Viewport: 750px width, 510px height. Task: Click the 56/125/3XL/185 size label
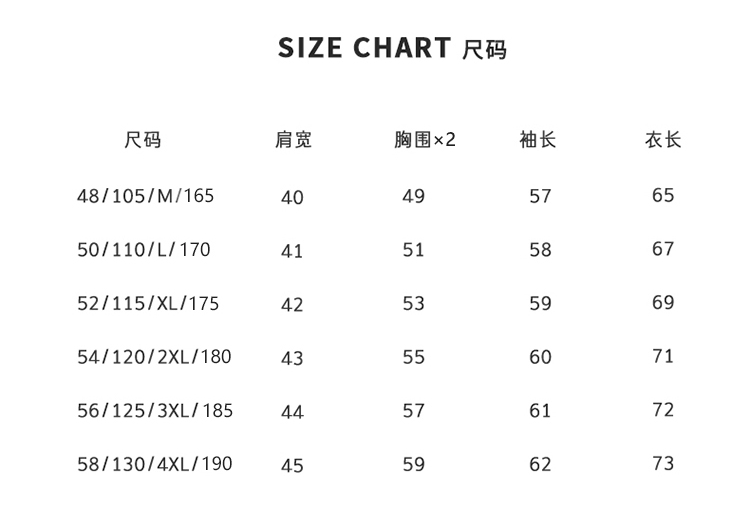155,411
